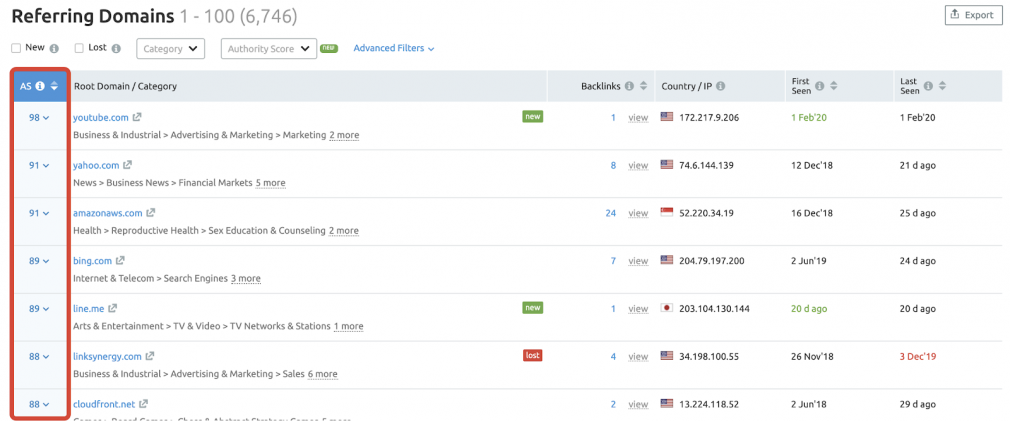Sort by Last Seen arrows

click(942, 86)
